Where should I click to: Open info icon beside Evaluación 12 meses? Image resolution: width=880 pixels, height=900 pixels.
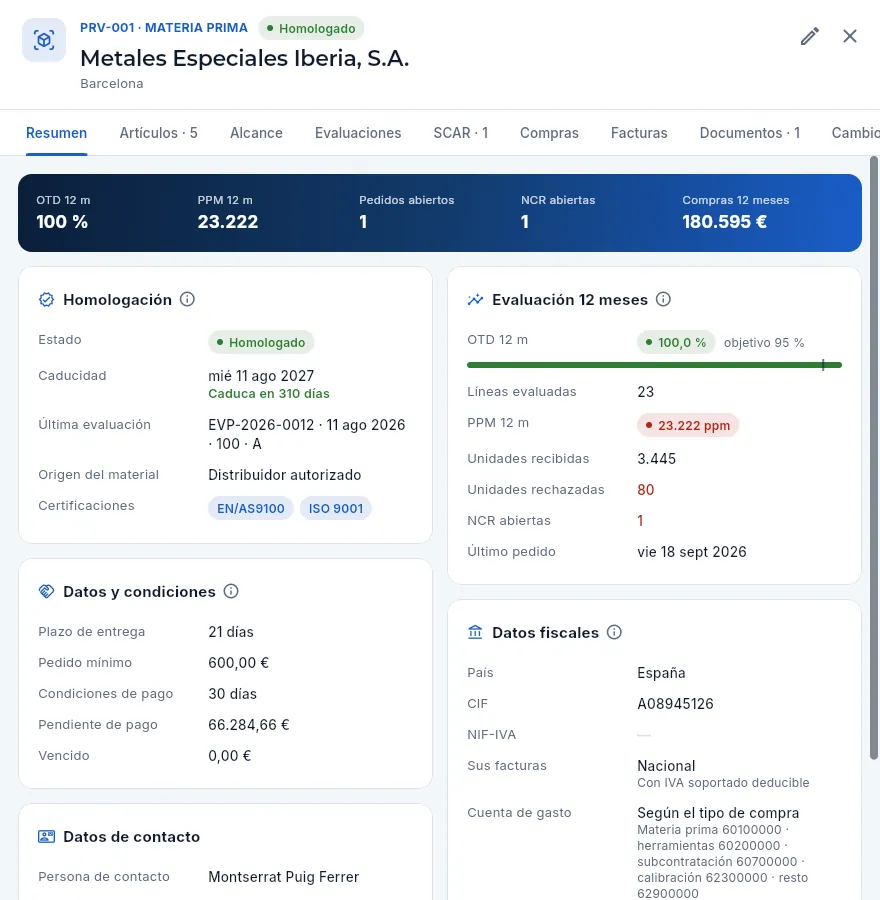(x=663, y=299)
